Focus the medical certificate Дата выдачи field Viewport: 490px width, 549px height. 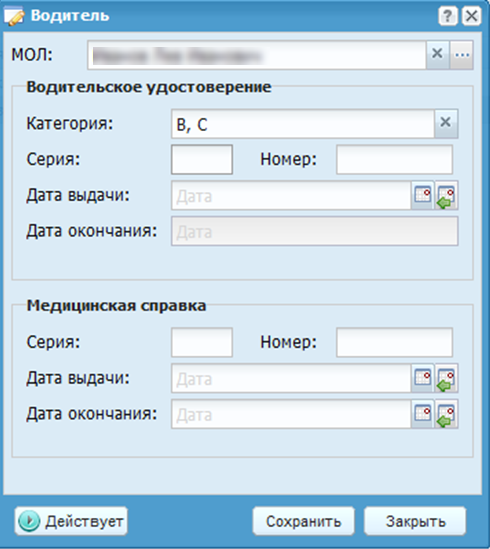(291, 378)
